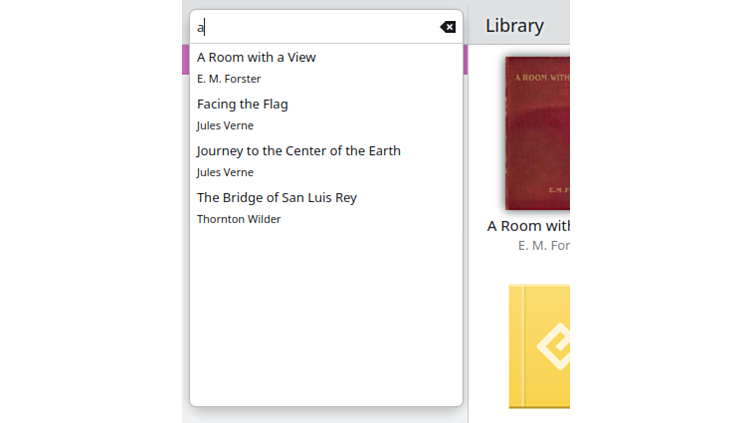752x423 pixels.
Task: Clear the search text with the backspace icon
Action: tap(447, 27)
